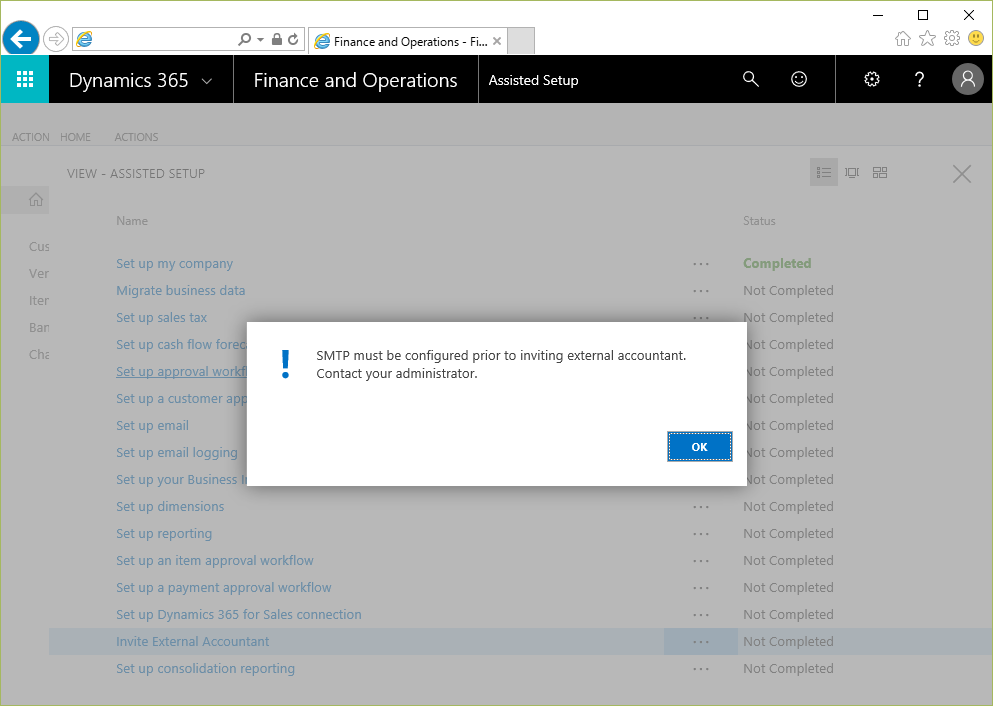Viewport: 993px width, 706px height.
Task: Open the feedback smiley in Dynamics header
Action: [799, 79]
